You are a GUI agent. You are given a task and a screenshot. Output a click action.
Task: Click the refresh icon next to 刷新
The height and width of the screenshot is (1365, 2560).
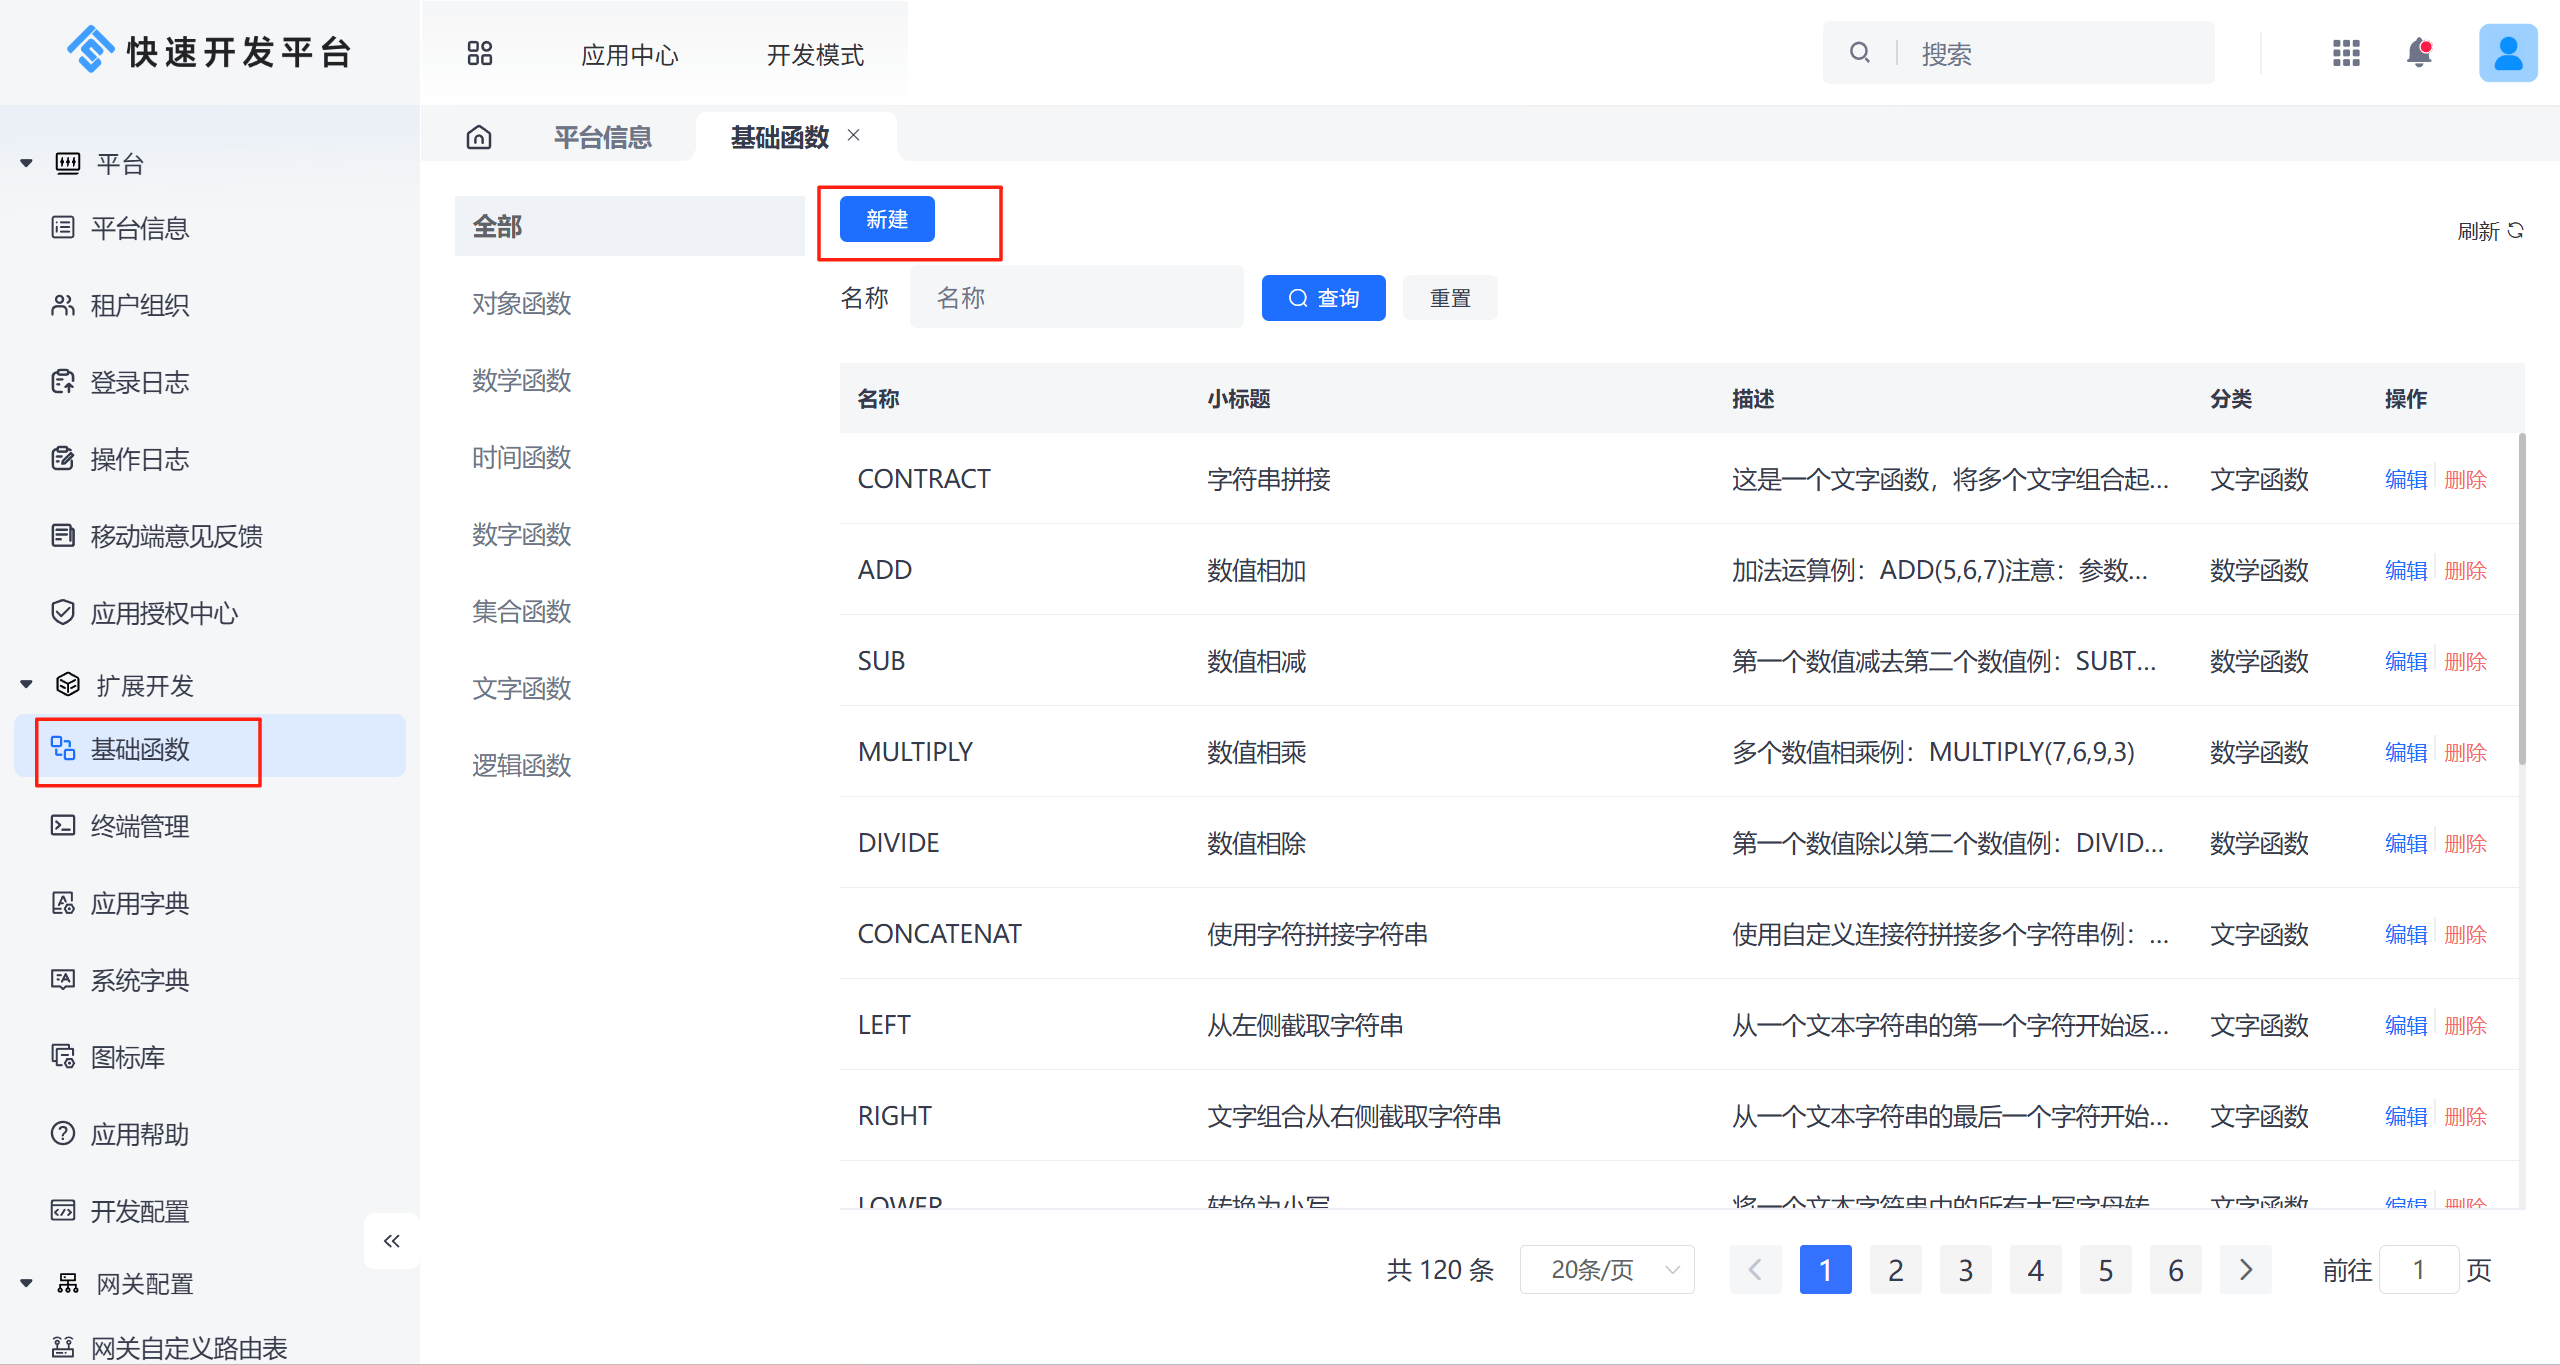(x=2516, y=231)
